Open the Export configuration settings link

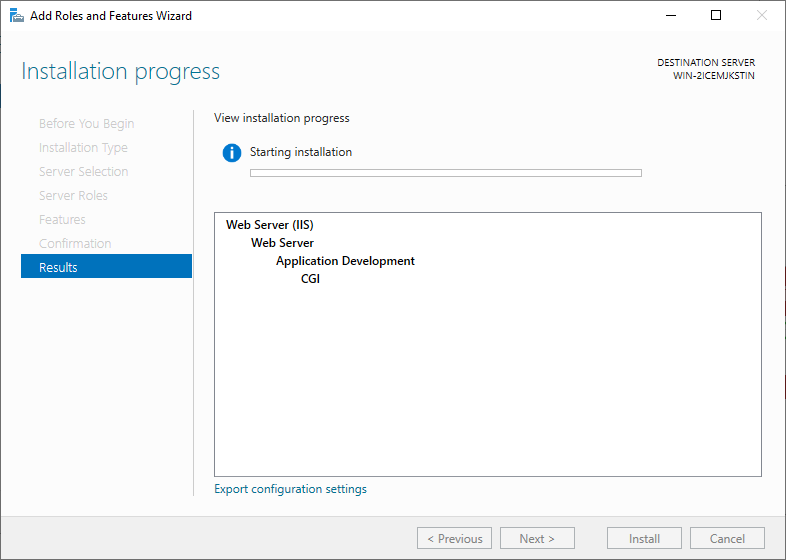point(290,489)
